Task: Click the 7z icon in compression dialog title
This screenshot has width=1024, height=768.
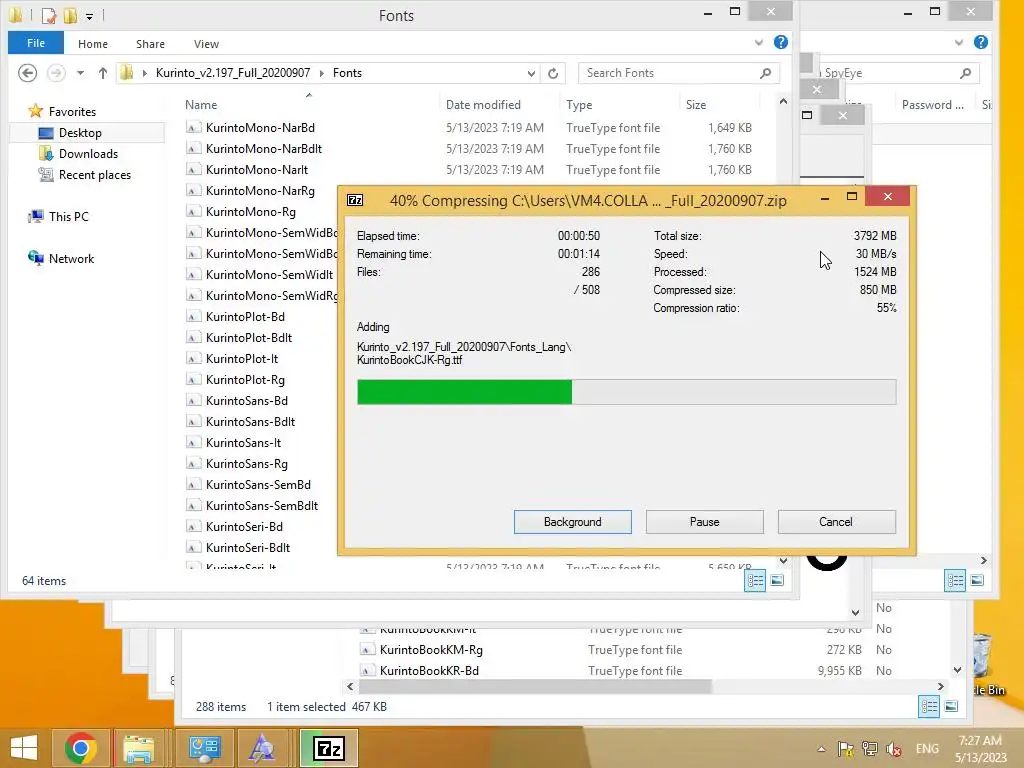Action: [x=355, y=200]
